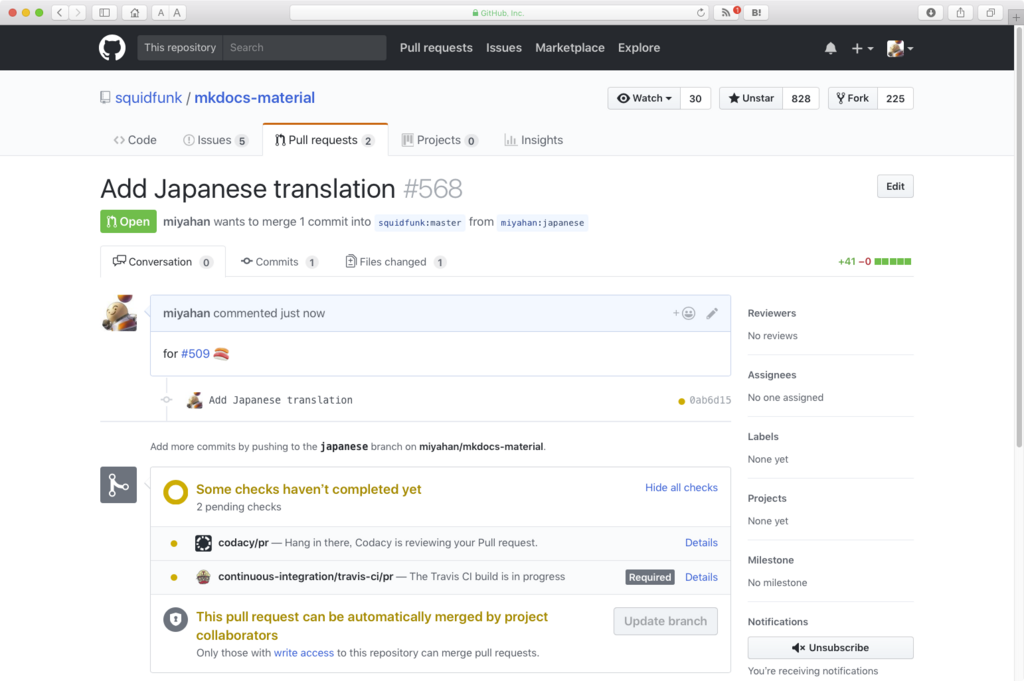Click the Safari home icon
The height and width of the screenshot is (681, 1024).
pyautogui.click(x=135, y=12)
